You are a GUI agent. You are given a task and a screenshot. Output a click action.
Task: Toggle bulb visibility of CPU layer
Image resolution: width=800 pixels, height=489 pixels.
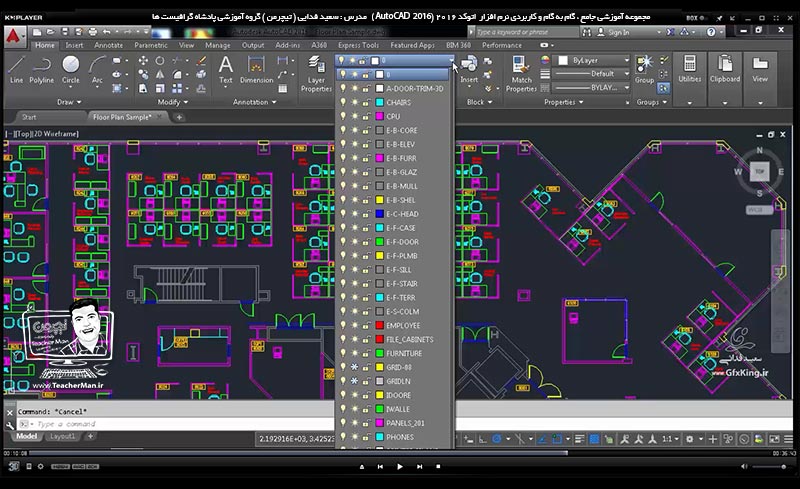(x=343, y=116)
